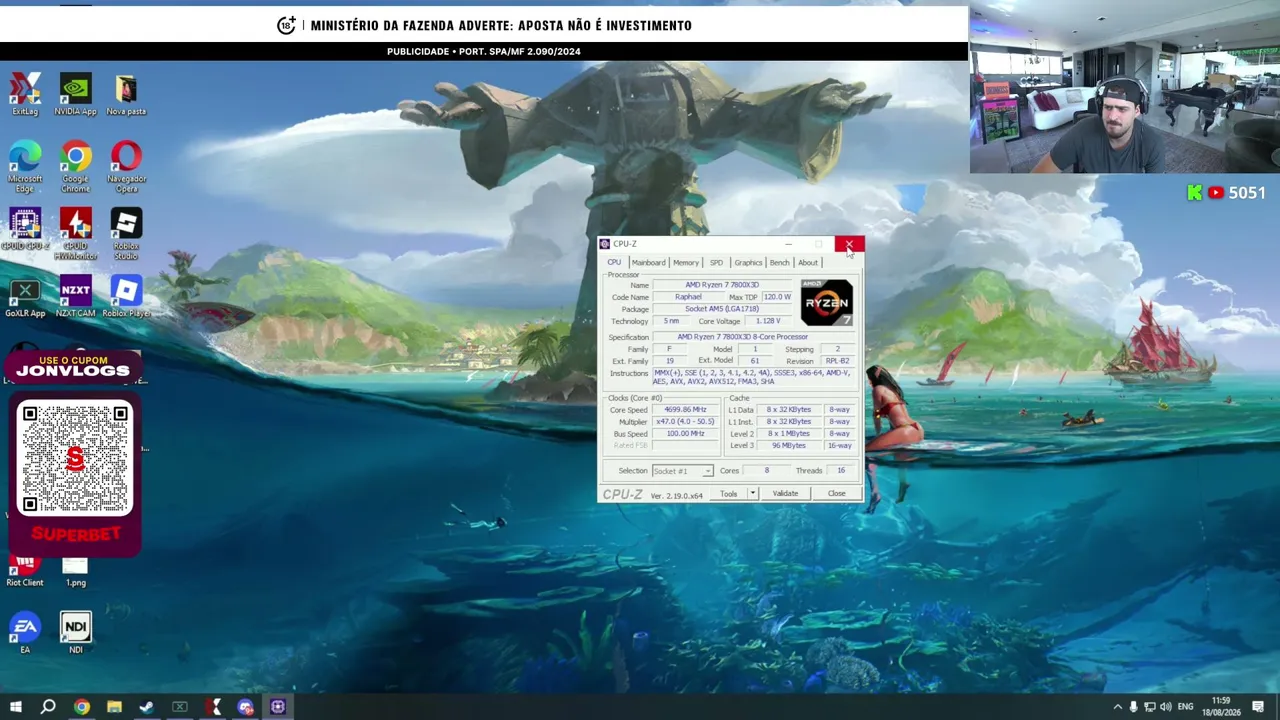Click the Superbet QR code overlay
Image resolution: width=1280 pixels, height=720 pixels.
(75, 457)
